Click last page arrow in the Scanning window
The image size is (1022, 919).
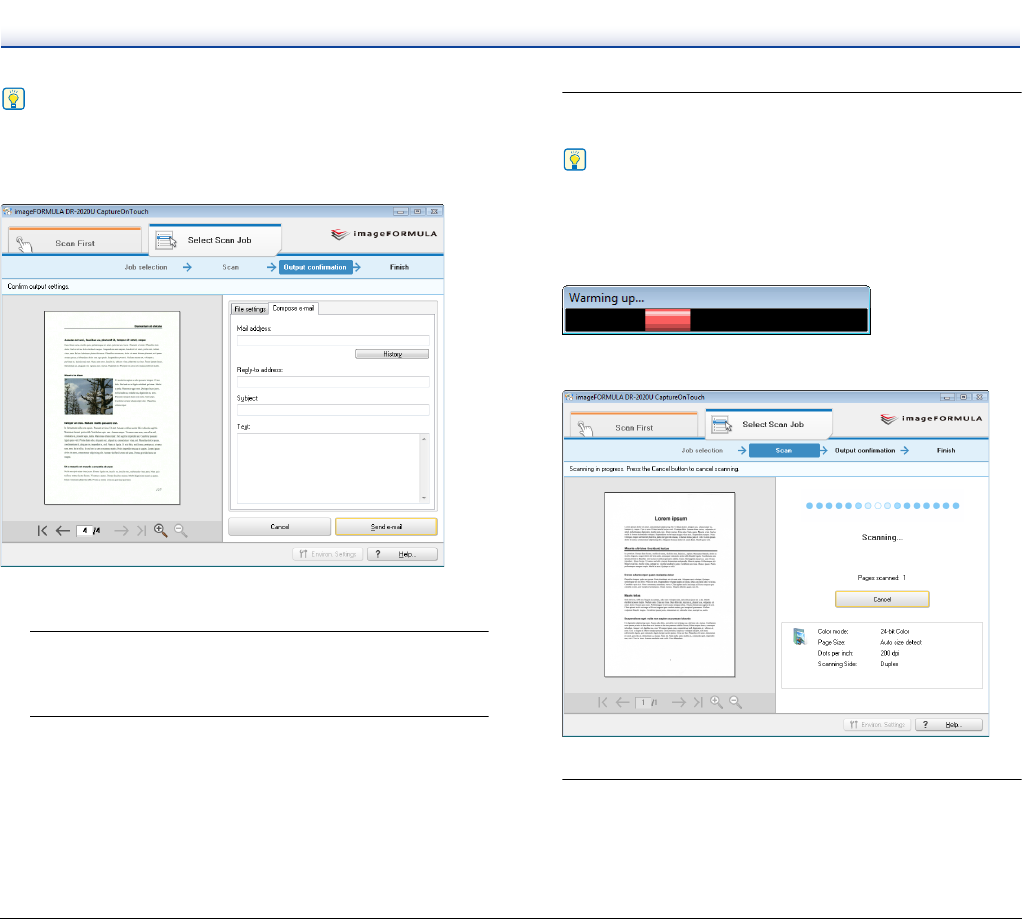[x=697, y=702]
